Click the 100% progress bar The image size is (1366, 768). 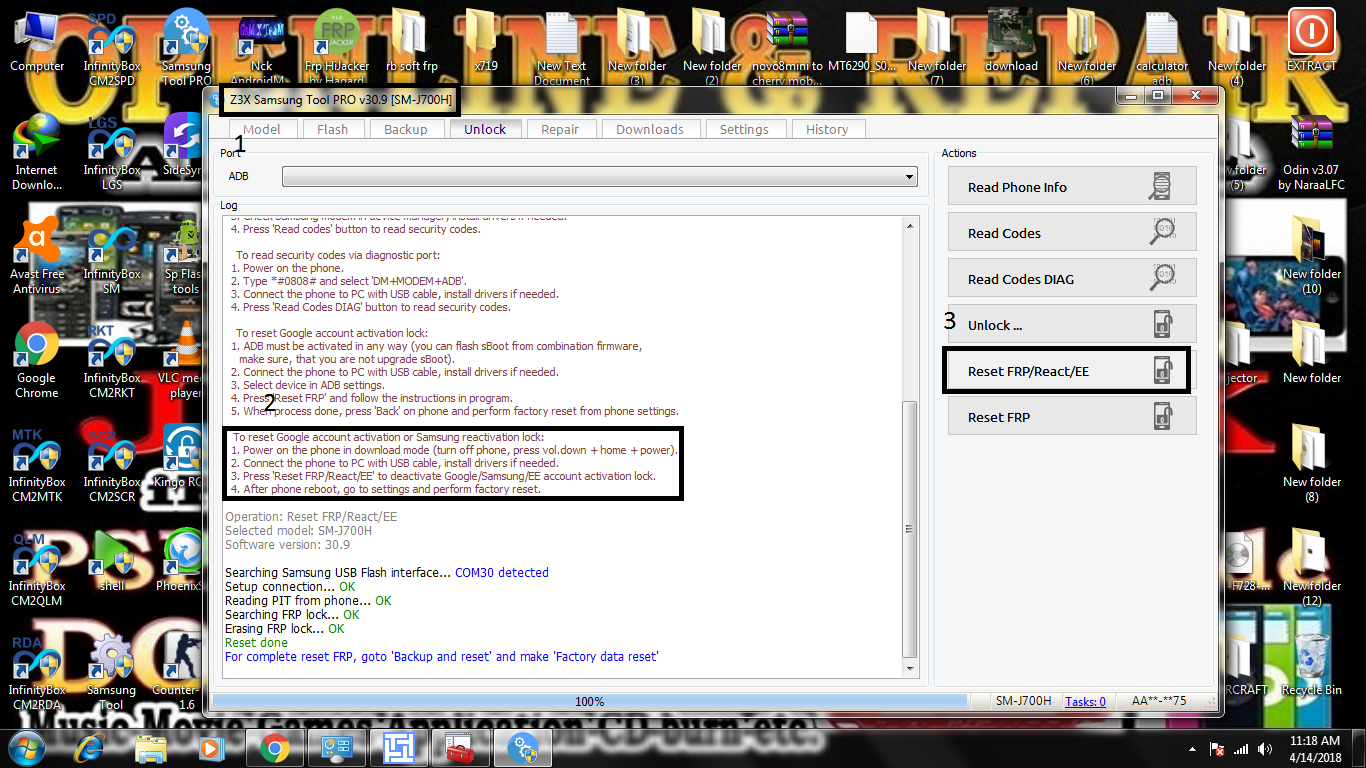coord(590,702)
